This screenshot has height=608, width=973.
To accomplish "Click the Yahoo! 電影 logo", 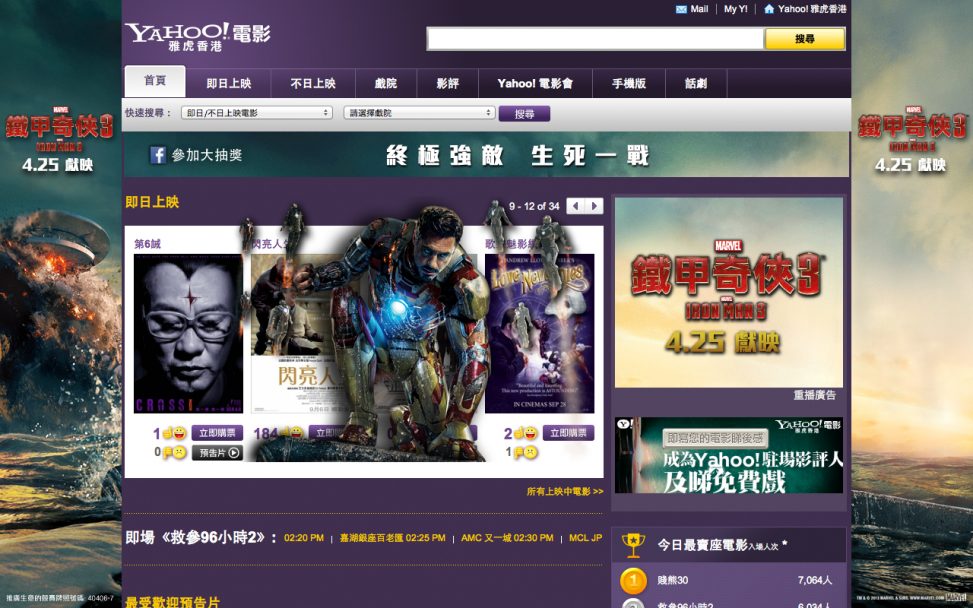I will (198, 37).
